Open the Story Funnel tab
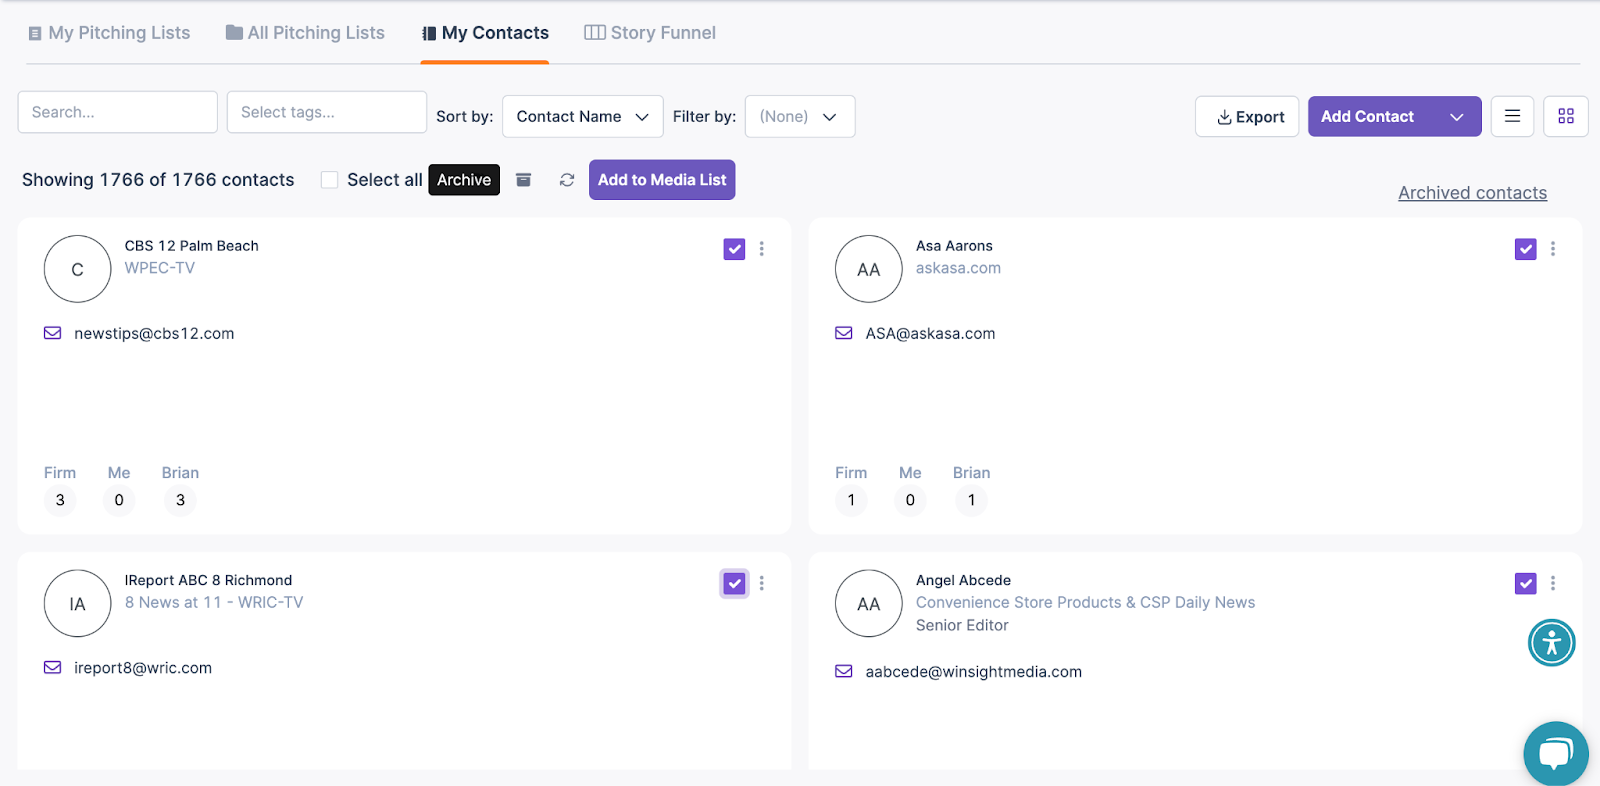This screenshot has height=786, width=1600. coord(650,33)
